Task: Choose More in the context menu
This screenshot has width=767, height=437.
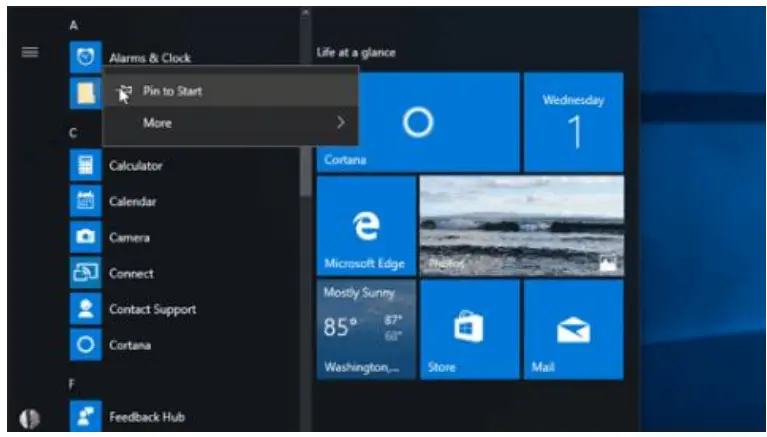Action: pos(230,123)
